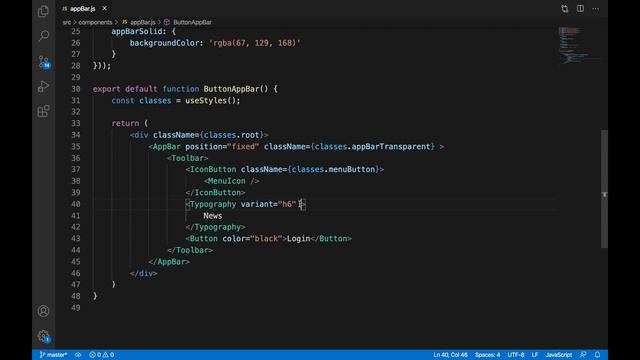Open the errors and warnings count

click(x=102, y=355)
